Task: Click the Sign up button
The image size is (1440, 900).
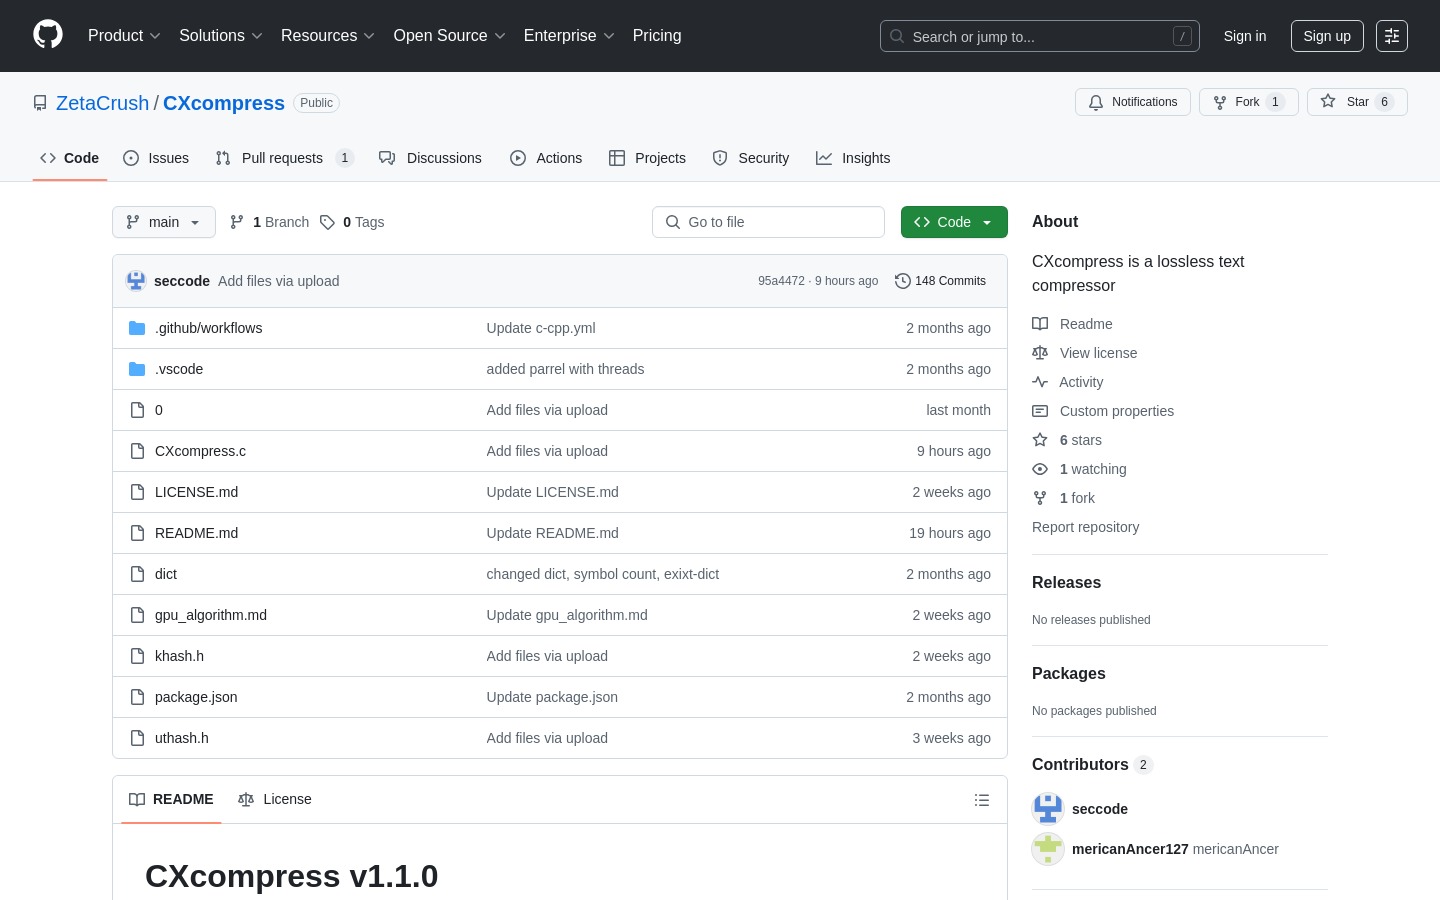Action: [x=1327, y=36]
